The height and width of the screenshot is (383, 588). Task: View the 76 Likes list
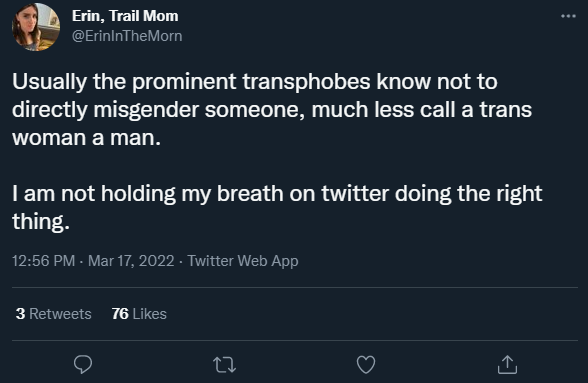point(139,314)
